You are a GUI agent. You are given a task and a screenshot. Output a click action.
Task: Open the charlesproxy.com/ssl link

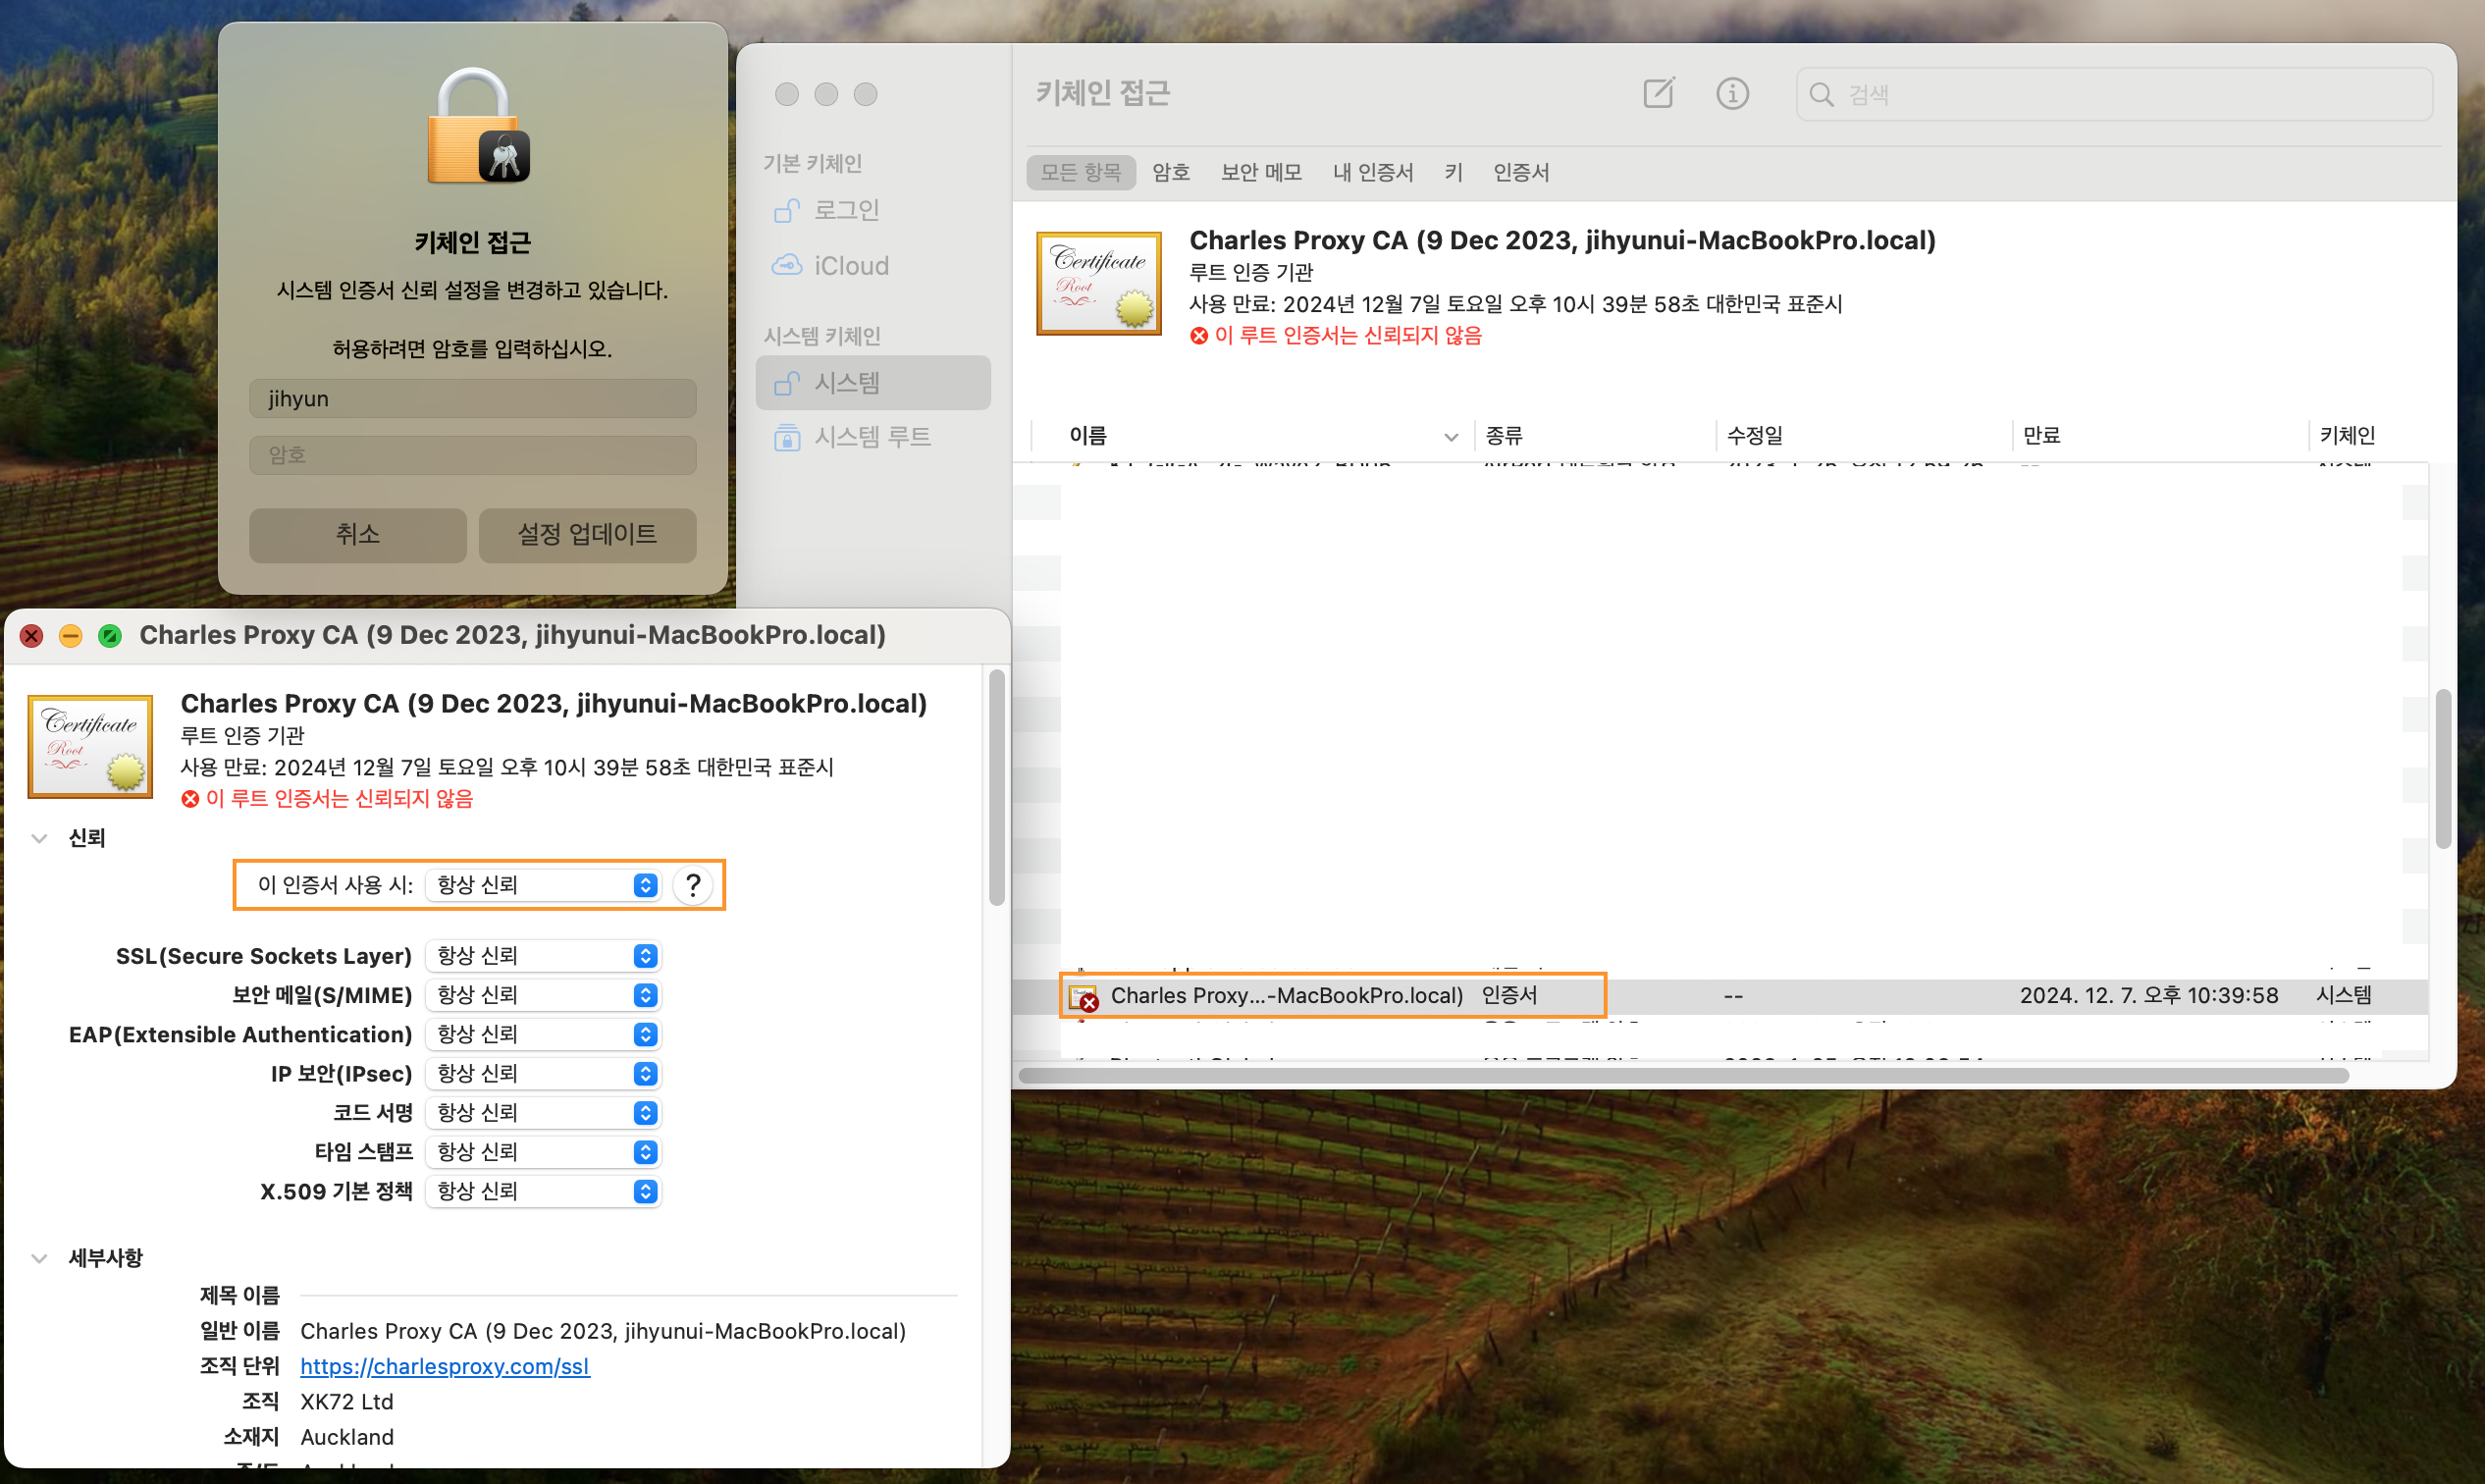point(444,1366)
